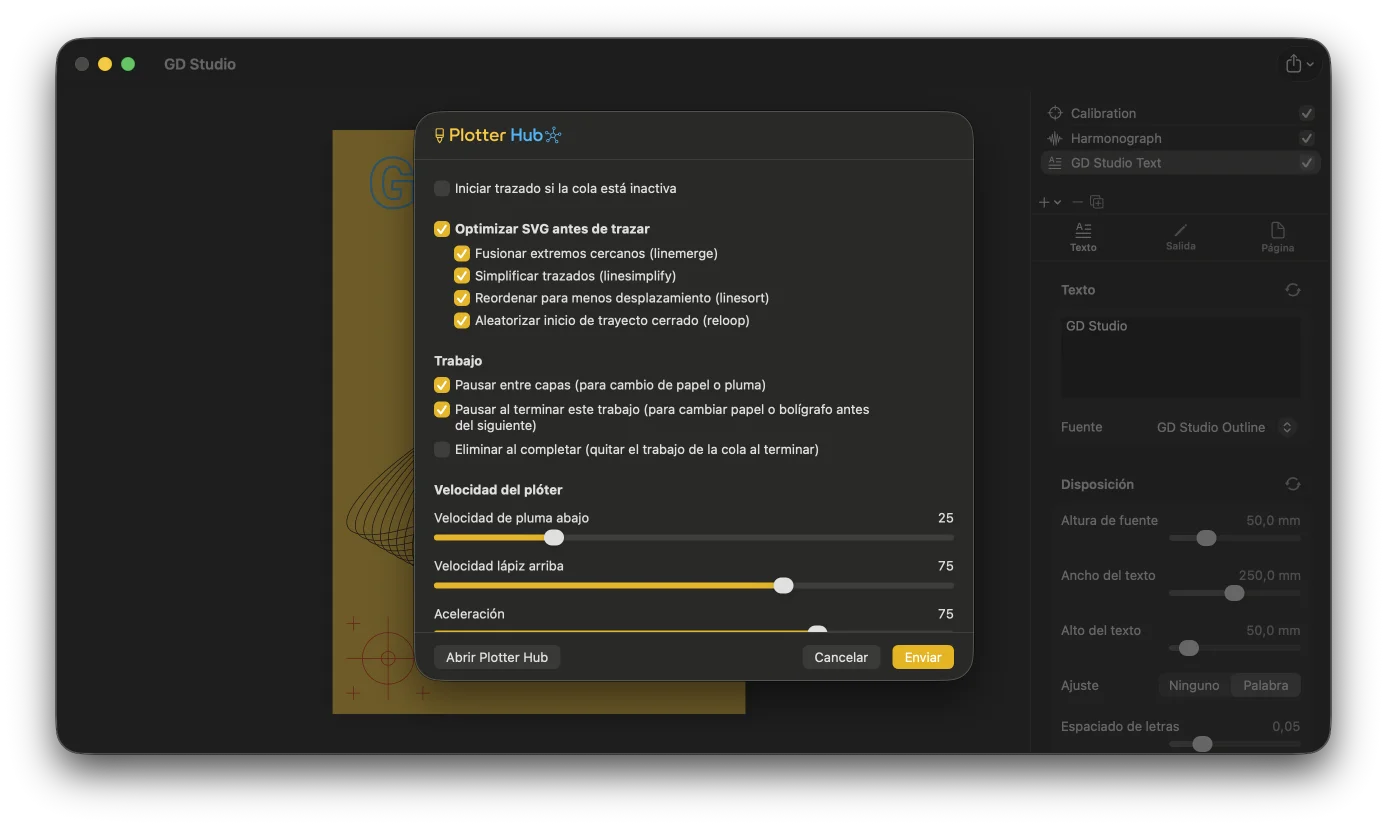
Task: Adjust the Aceleración slider
Action: [817, 631]
